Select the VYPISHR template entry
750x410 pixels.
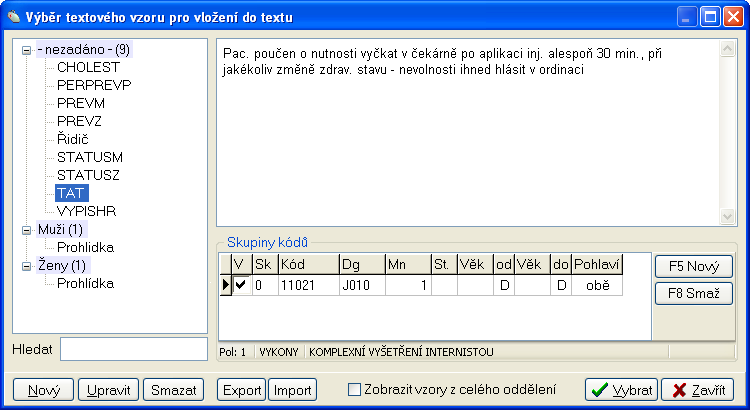tap(86, 211)
